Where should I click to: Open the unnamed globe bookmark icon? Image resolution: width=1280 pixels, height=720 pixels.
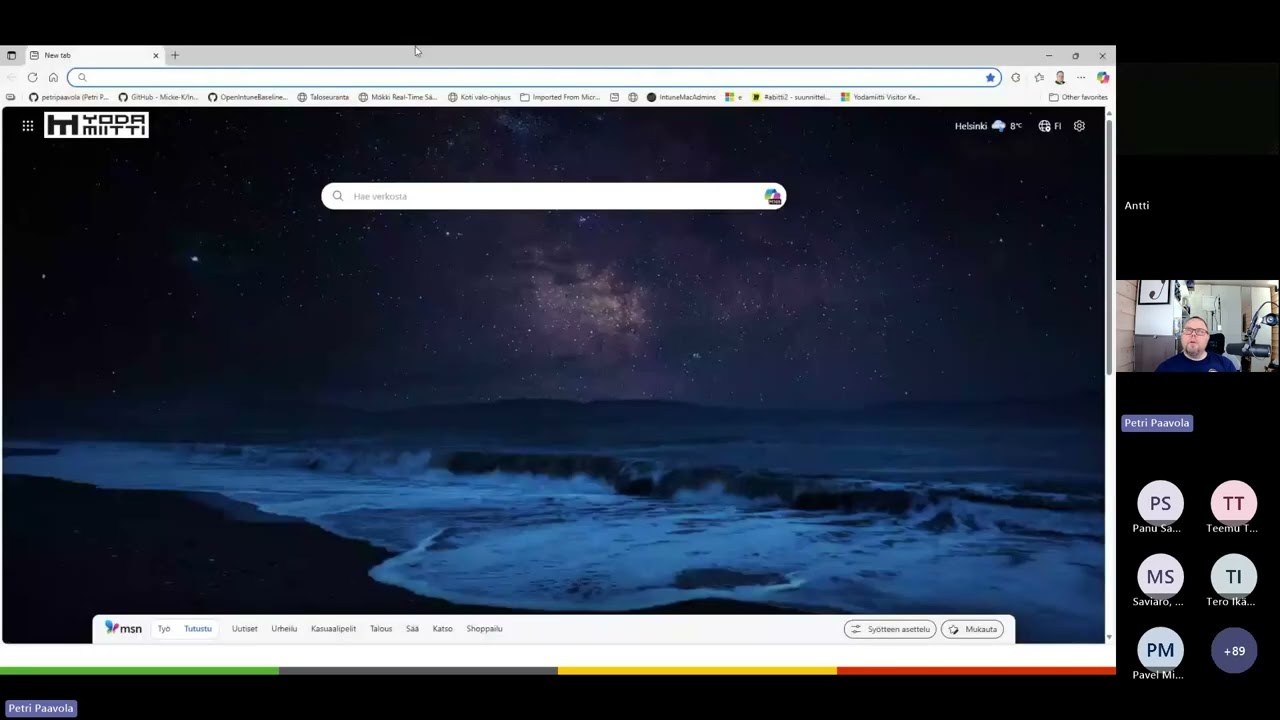point(633,97)
